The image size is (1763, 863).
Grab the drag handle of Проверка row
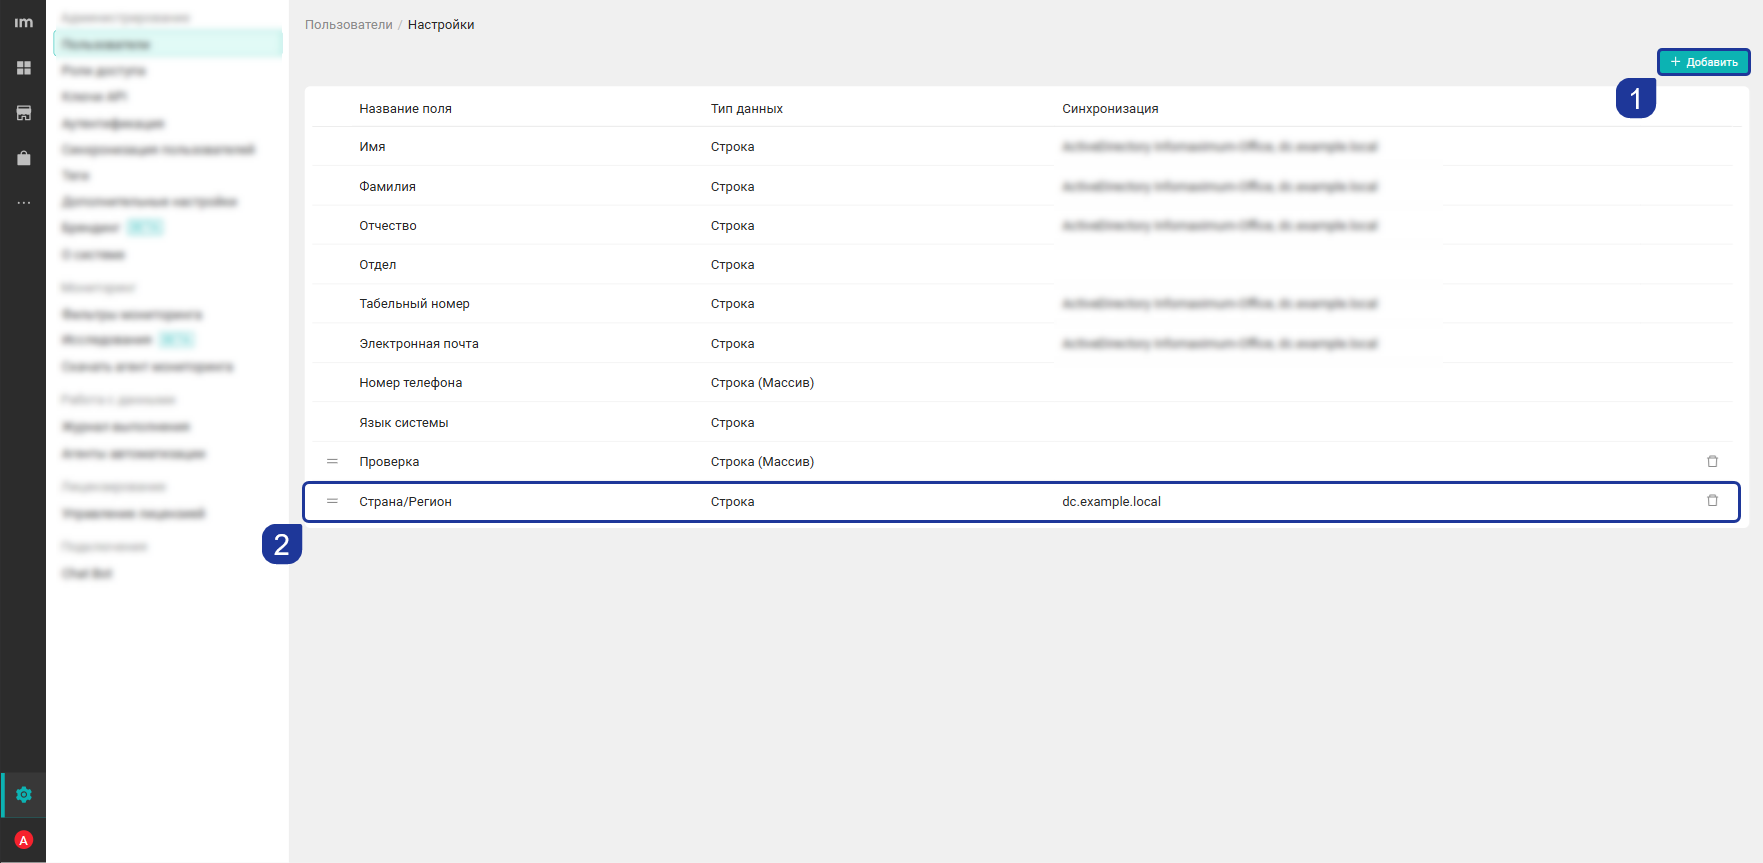click(332, 461)
